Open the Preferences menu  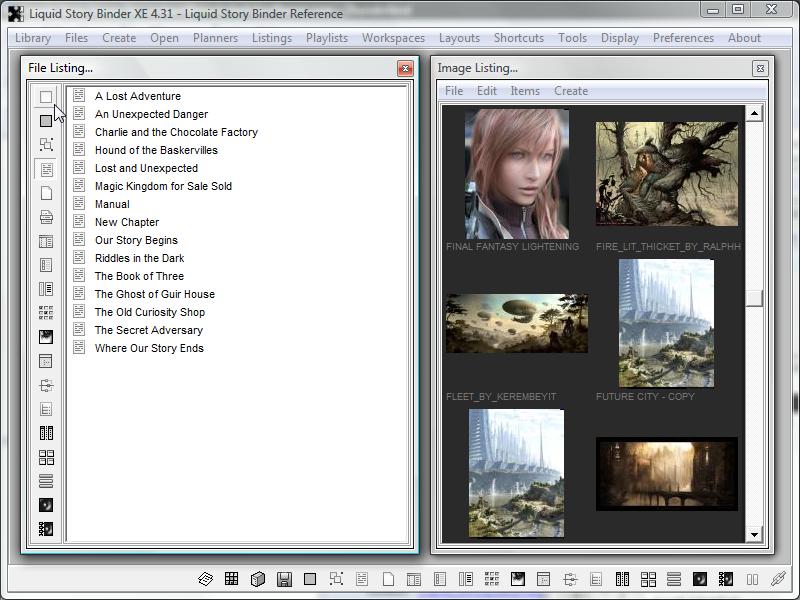pyautogui.click(x=683, y=38)
